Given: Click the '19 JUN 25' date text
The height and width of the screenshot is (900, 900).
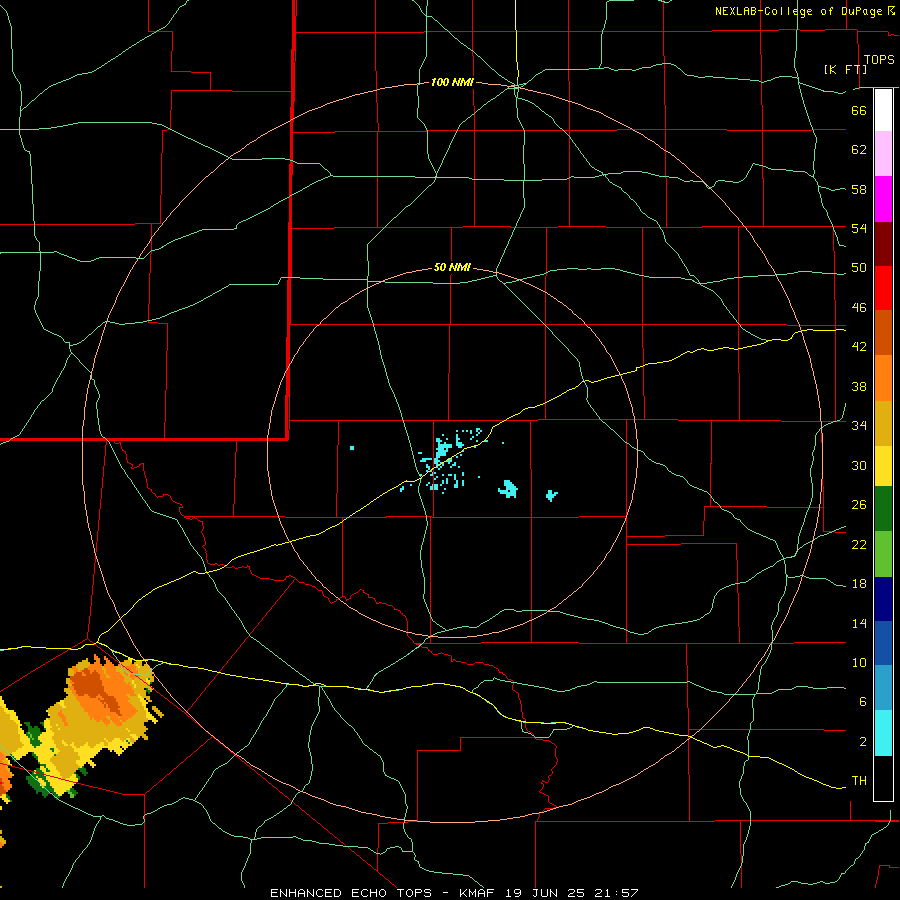Looking at the screenshot, I should [x=545, y=893].
